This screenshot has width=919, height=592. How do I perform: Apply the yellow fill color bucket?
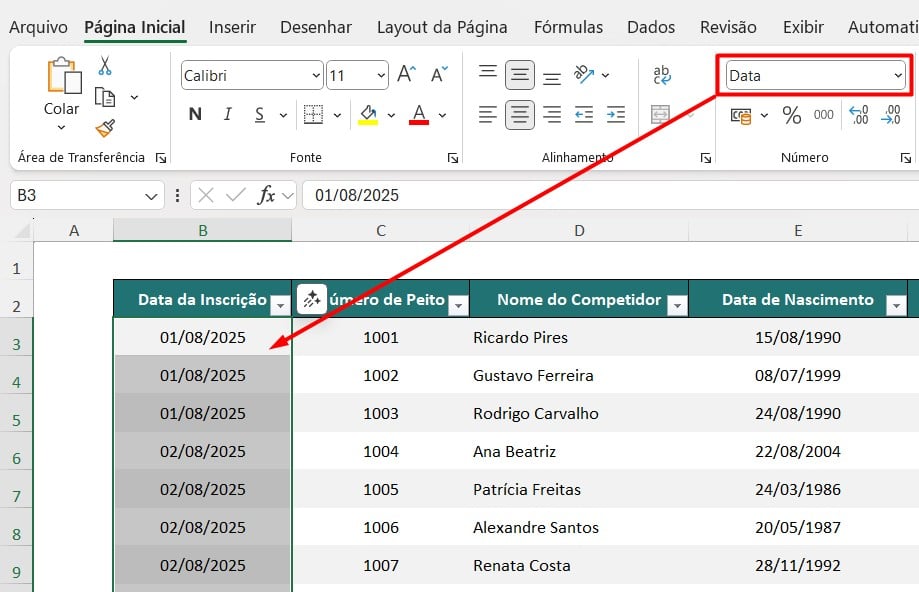coord(368,114)
